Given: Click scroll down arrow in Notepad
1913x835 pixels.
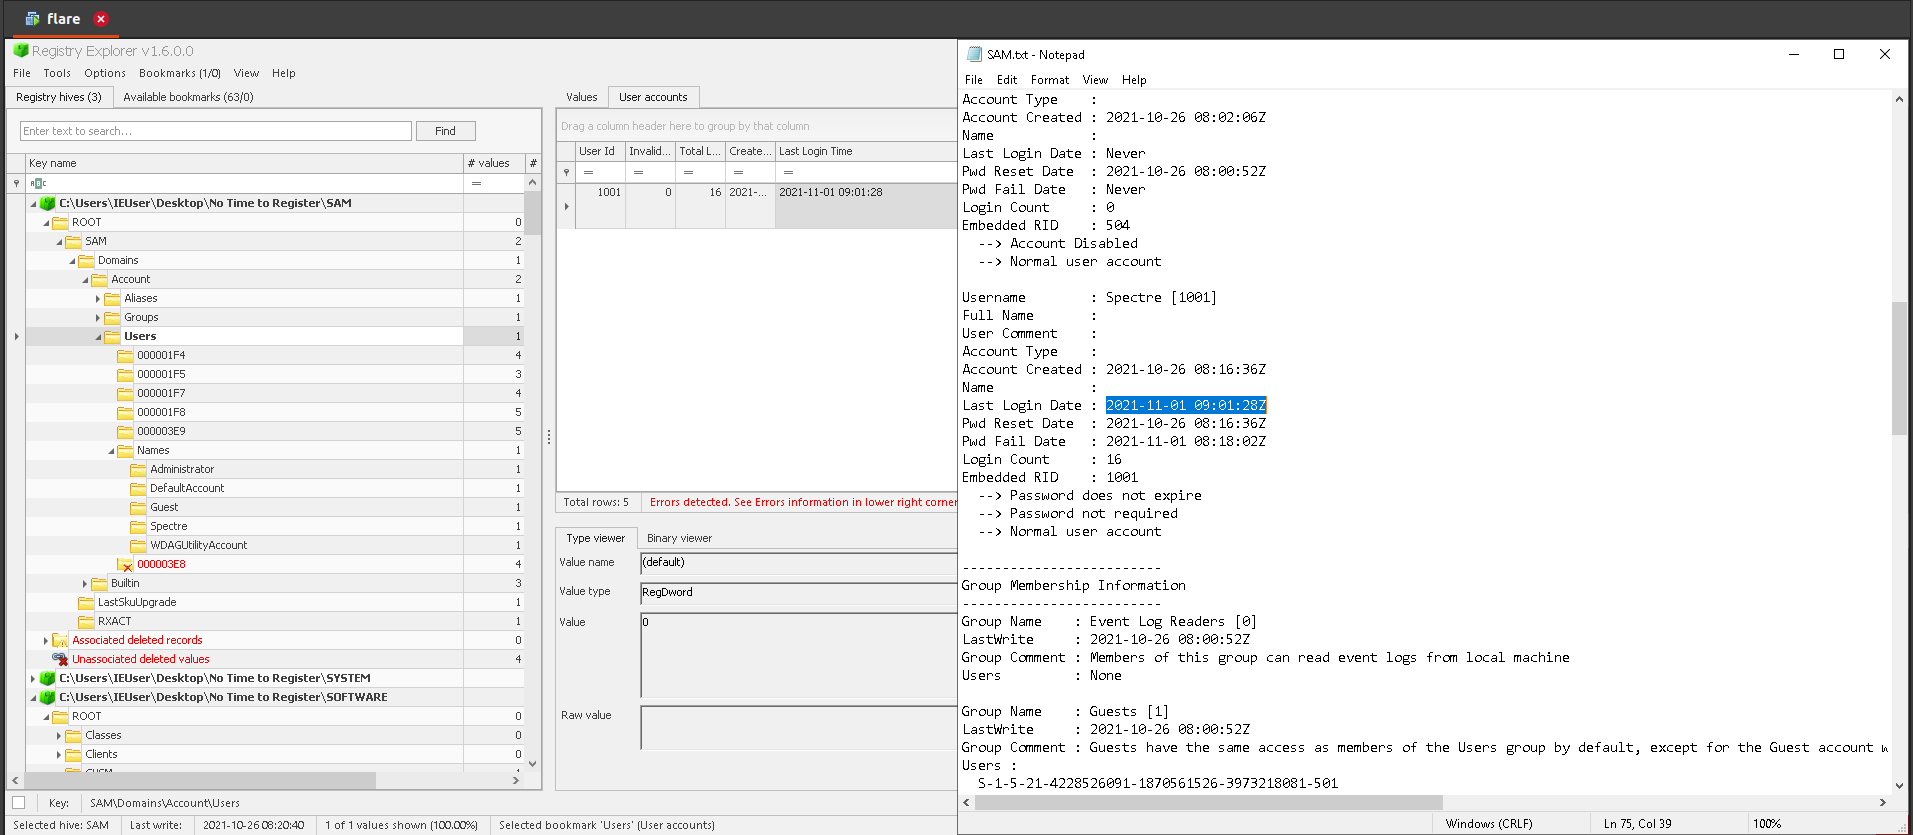Looking at the screenshot, I should (x=1899, y=785).
